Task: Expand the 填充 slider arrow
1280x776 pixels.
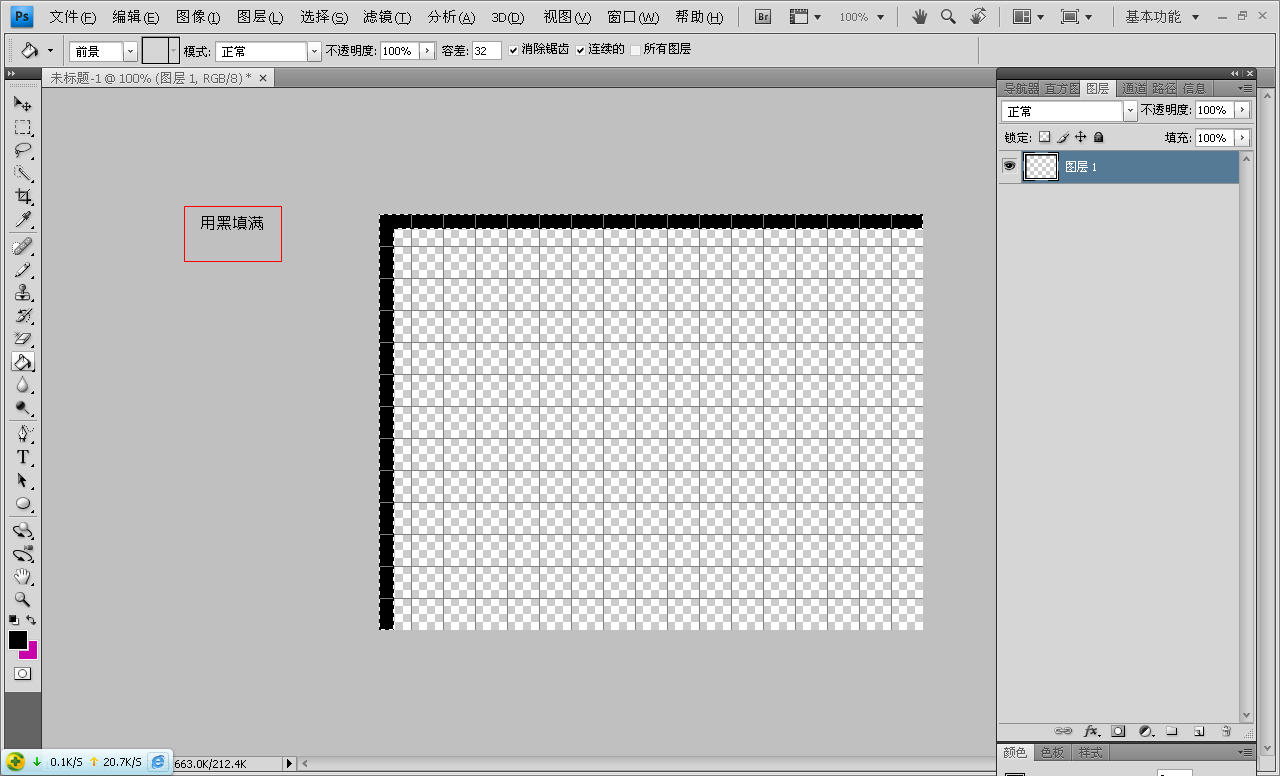Action: pyautogui.click(x=1242, y=138)
